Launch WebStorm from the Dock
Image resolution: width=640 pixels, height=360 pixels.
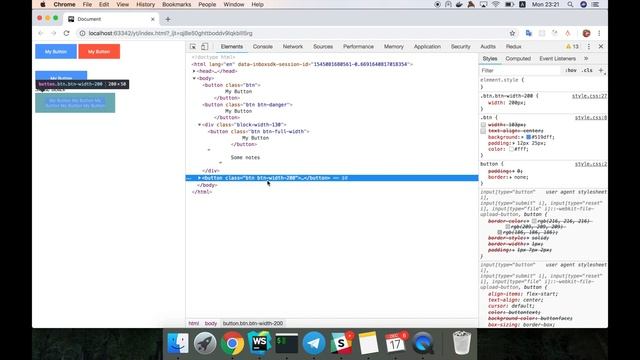[x=259, y=342]
